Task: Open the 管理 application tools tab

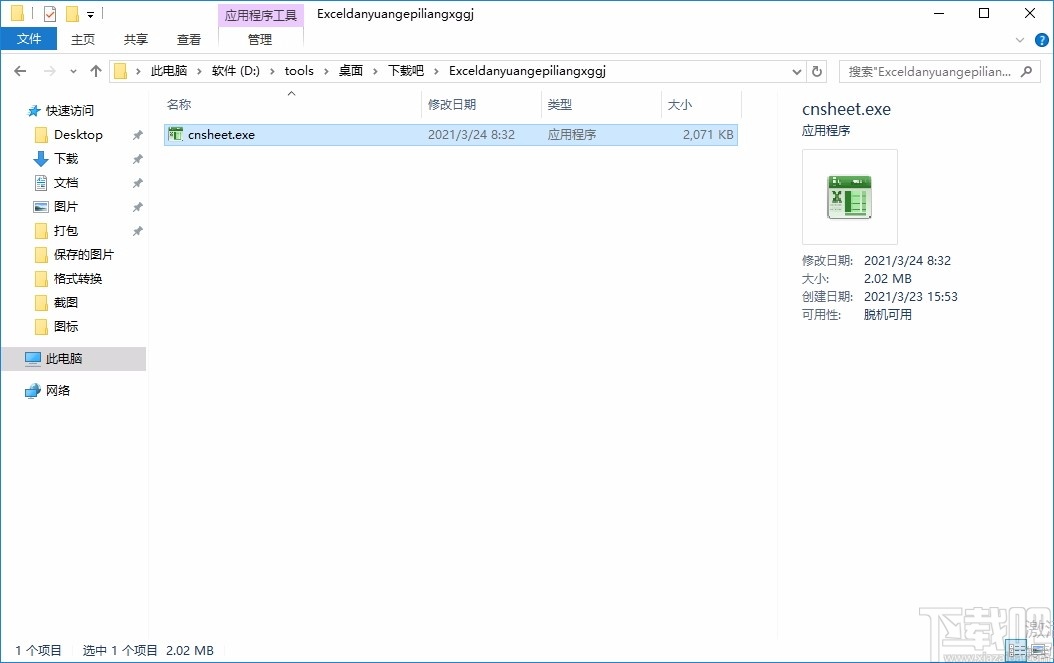Action: click(x=260, y=40)
